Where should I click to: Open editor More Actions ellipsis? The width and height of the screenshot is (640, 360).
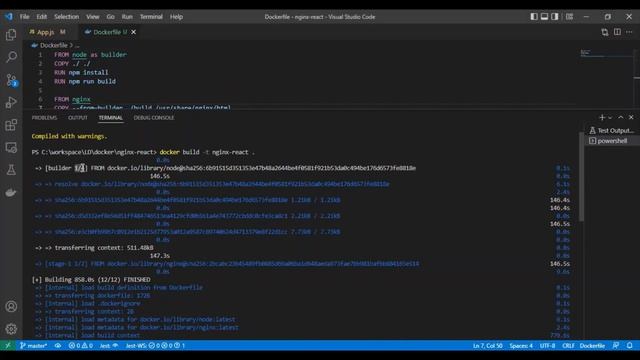629,32
